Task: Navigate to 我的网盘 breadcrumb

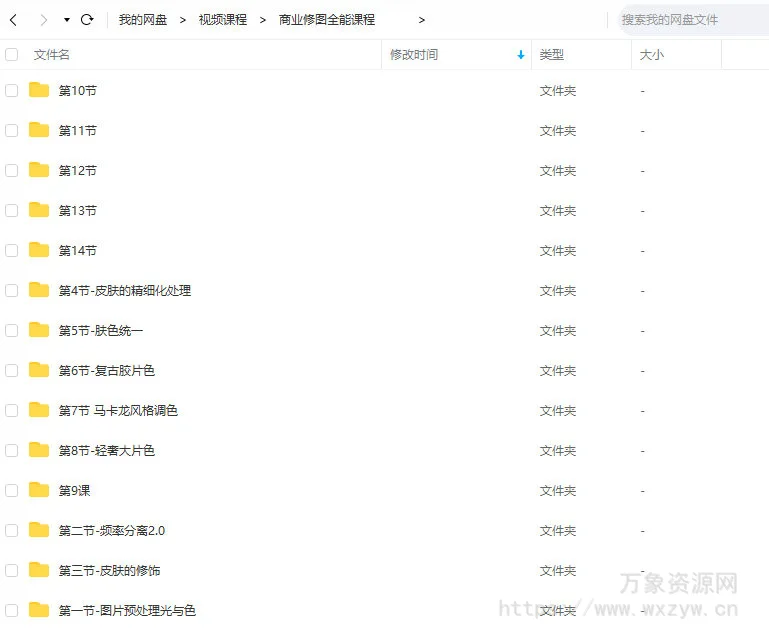Action: pyautogui.click(x=143, y=20)
